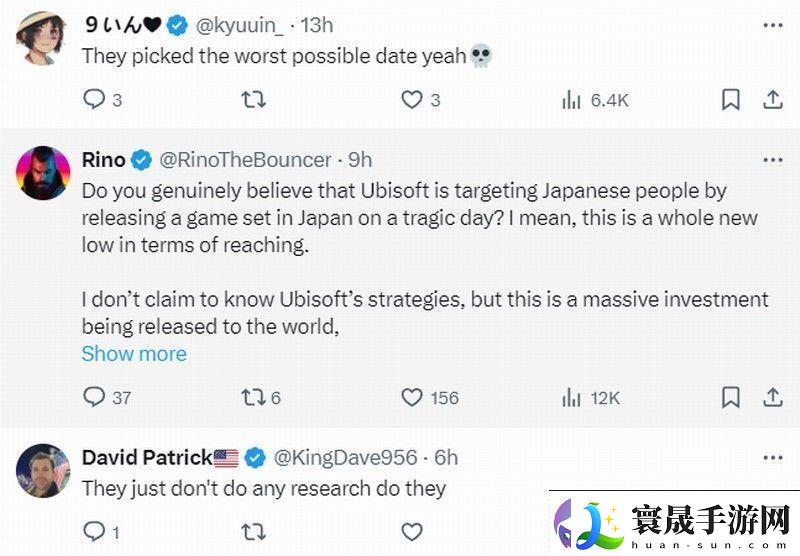Reply to David Patrick's tweet

tap(93, 530)
